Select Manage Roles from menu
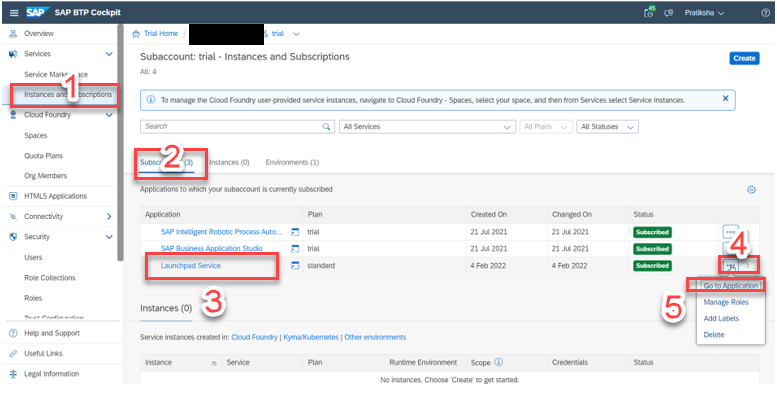 (726, 302)
